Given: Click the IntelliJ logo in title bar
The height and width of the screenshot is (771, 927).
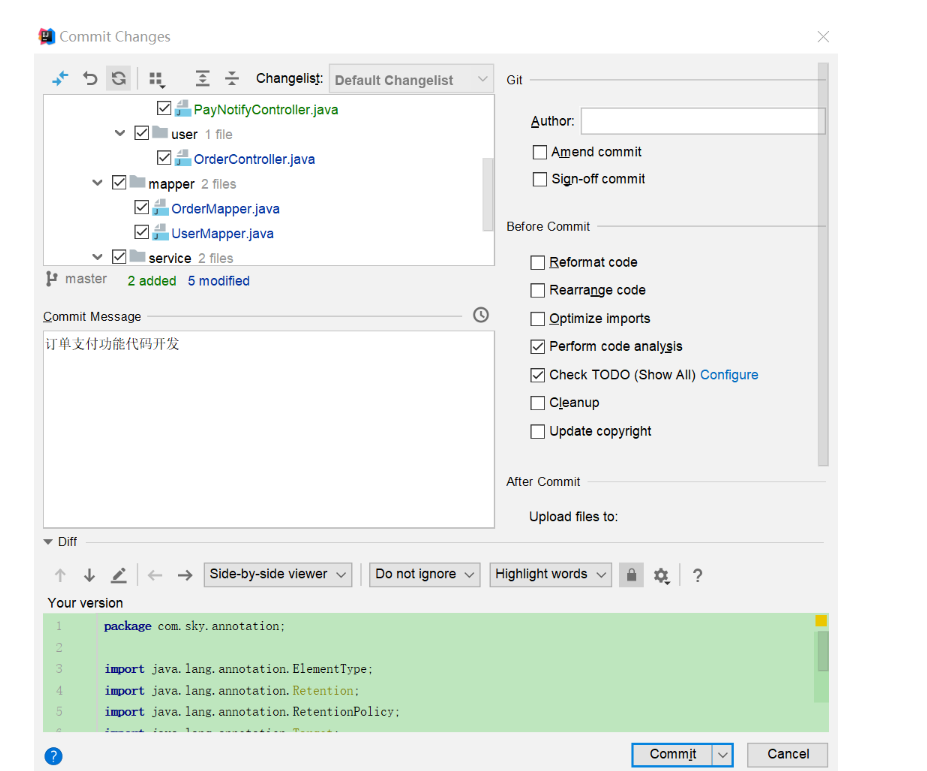Looking at the screenshot, I should click(47, 36).
